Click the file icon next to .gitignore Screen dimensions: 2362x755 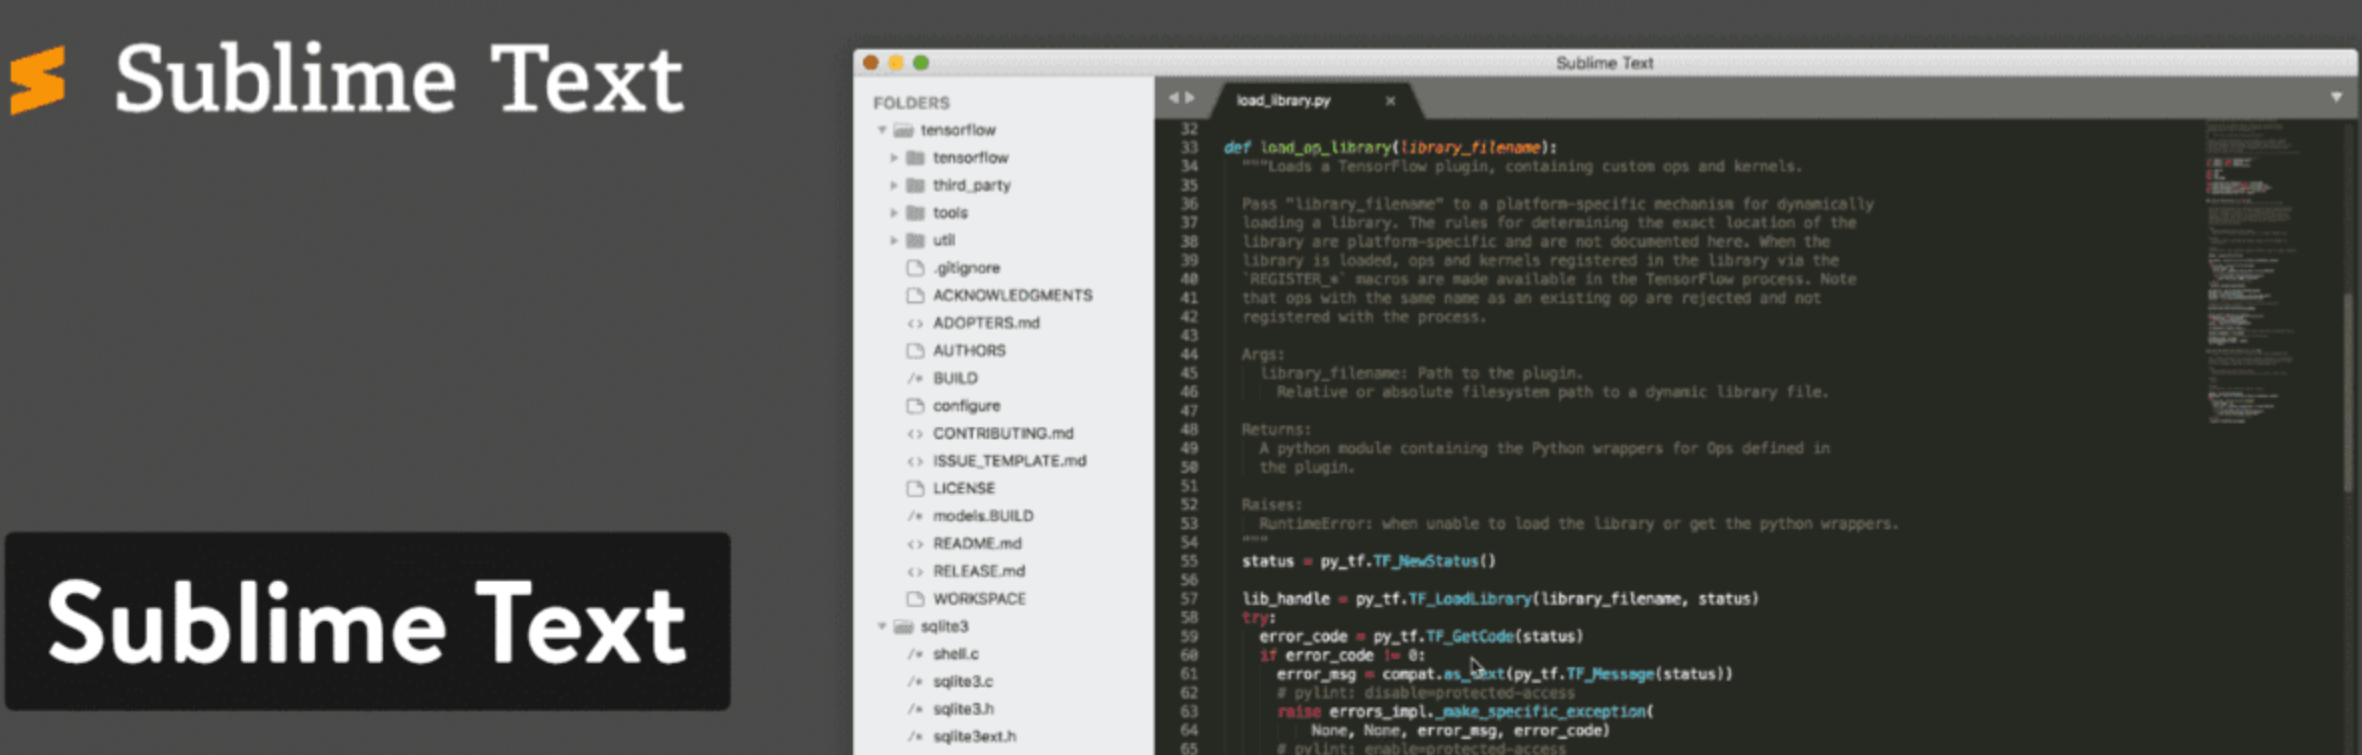[915, 268]
